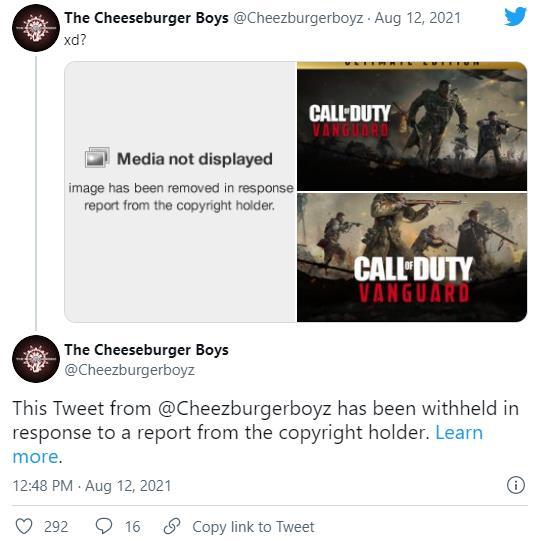Open replies via the speech bubble icon

[x=104, y=526]
